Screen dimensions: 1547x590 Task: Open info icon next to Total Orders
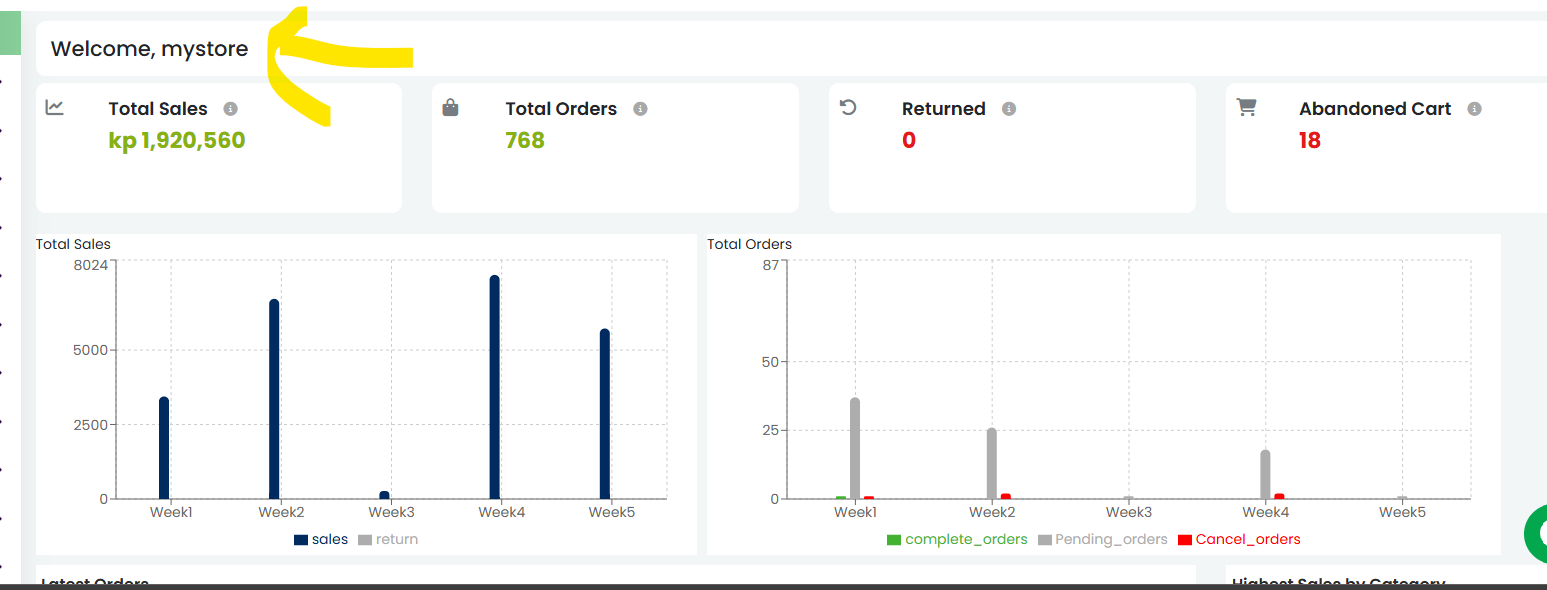pyautogui.click(x=640, y=108)
